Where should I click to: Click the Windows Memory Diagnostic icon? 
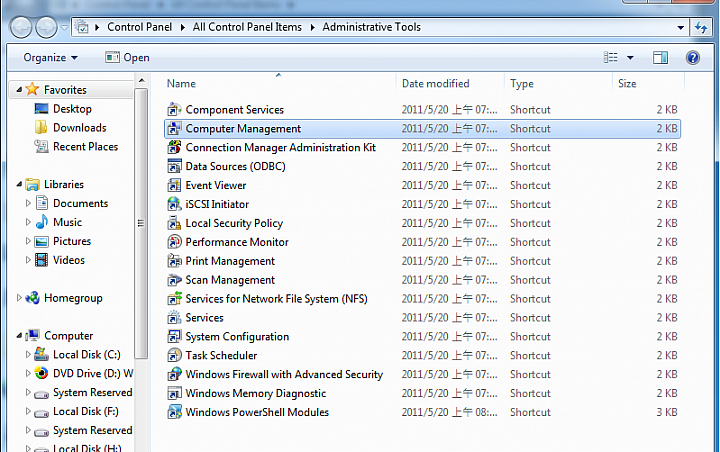pyautogui.click(x=174, y=393)
